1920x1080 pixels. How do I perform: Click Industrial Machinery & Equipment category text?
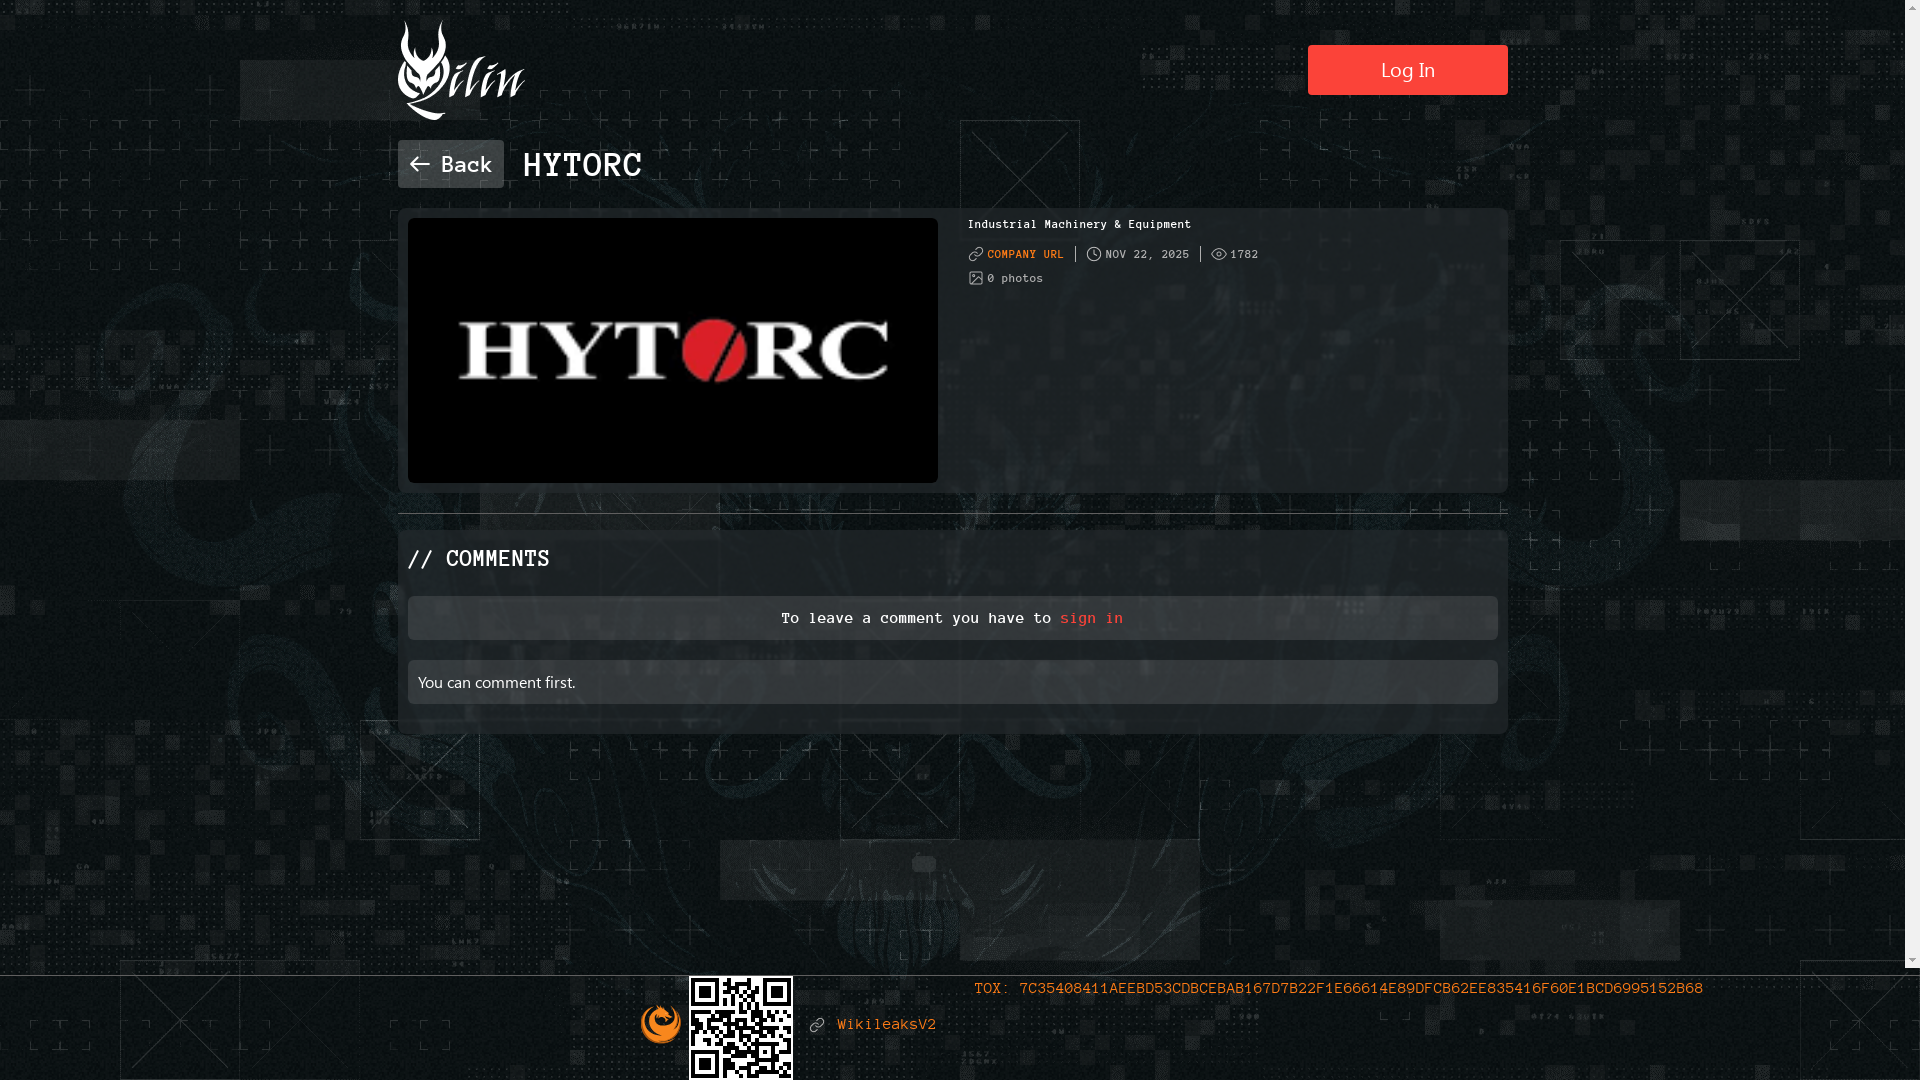click(1079, 224)
